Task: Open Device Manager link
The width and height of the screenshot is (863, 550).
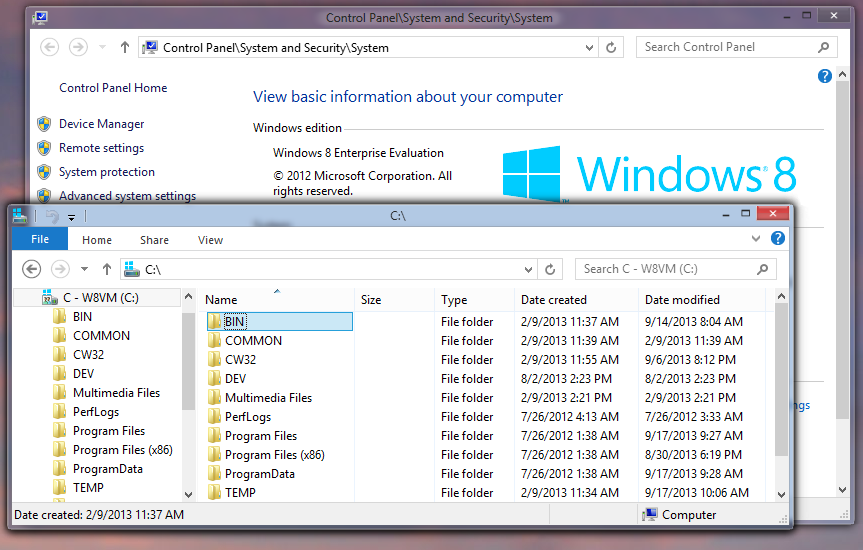Action: [x=101, y=124]
